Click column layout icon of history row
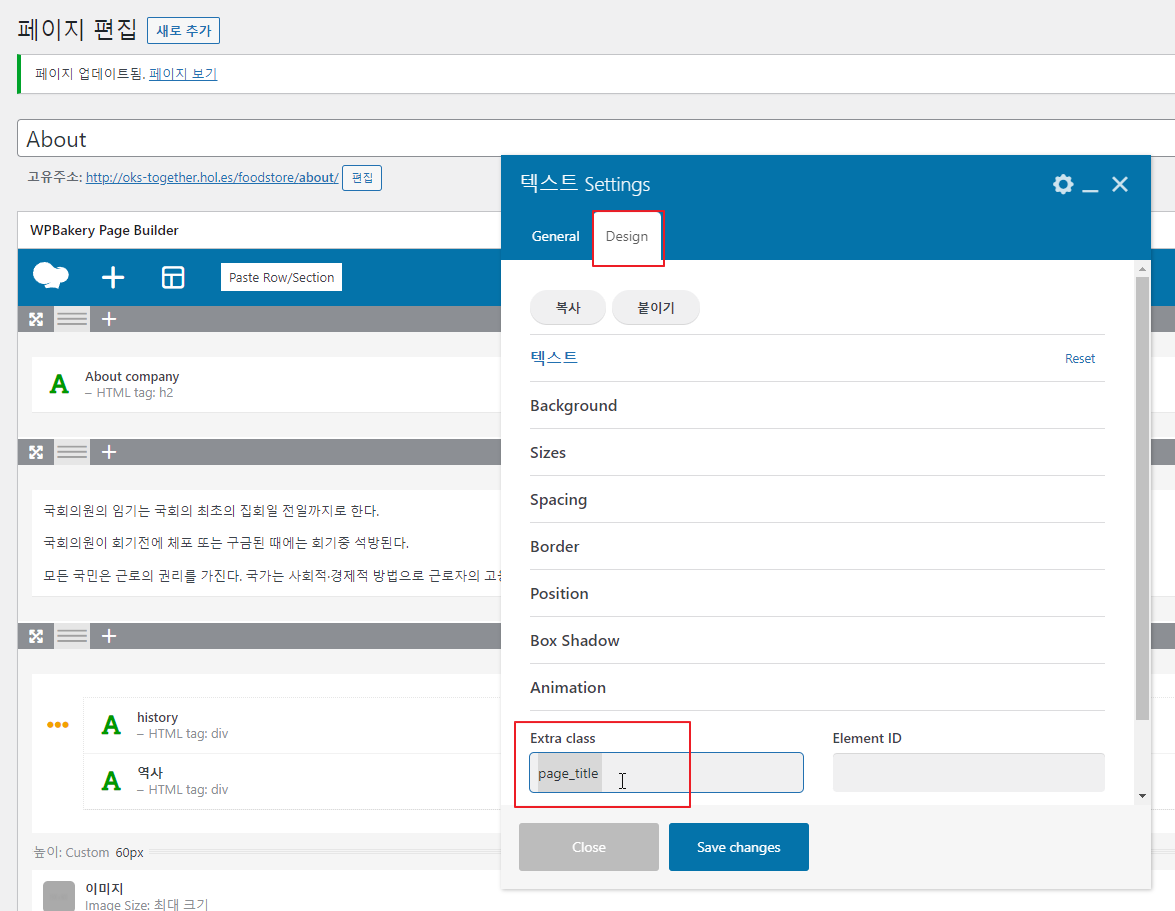 coord(72,636)
